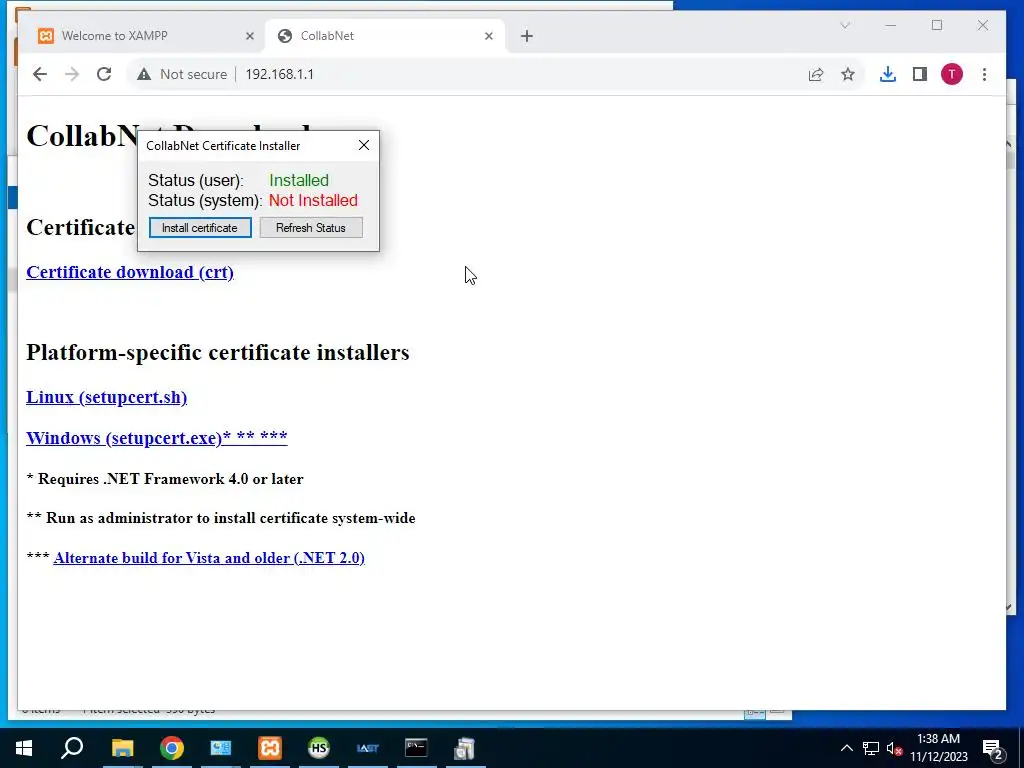Open a new browser tab
Screen dimensions: 1024x768
(527, 36)
